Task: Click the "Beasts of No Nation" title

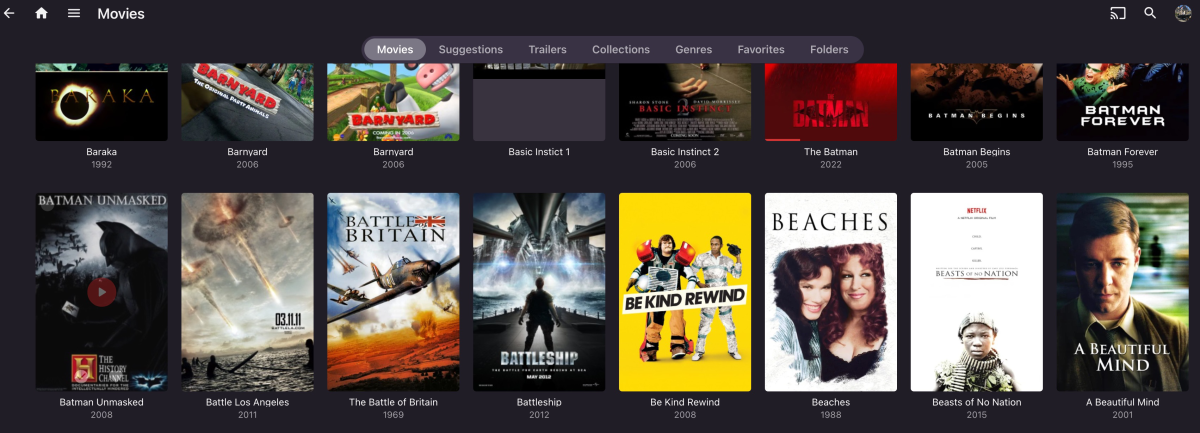Action: [x=977, y=402]
